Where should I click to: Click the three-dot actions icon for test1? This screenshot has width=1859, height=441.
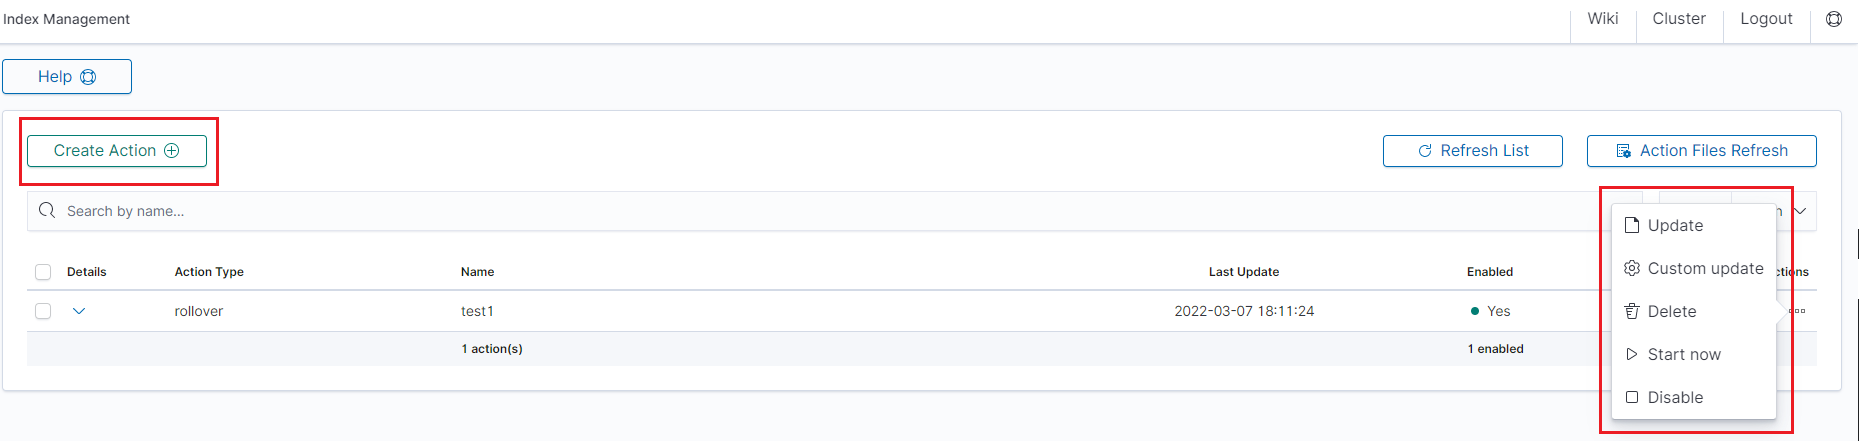pyautogui.click(x=1797, y=311)
